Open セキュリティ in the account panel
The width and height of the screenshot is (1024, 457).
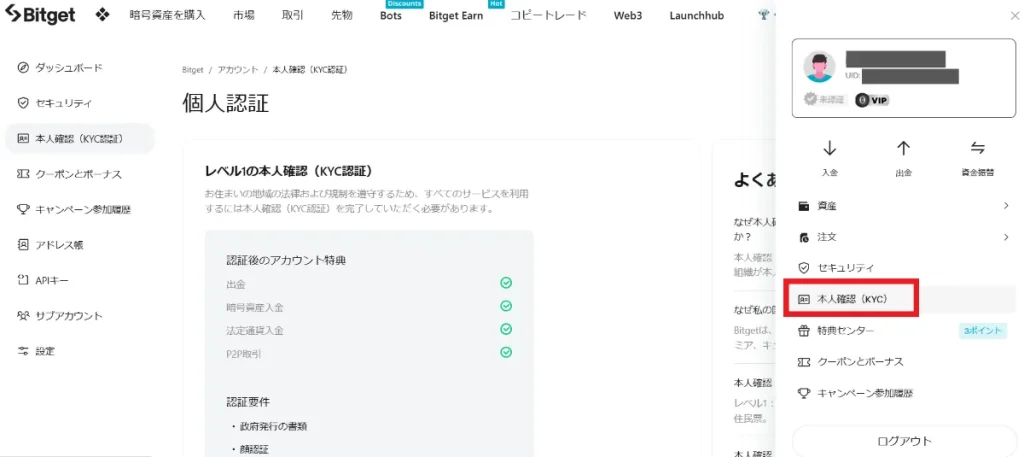coord(904,268)
